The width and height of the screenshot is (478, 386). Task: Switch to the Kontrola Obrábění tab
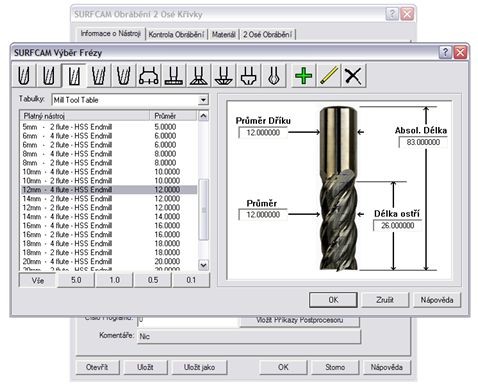[176, 34]
